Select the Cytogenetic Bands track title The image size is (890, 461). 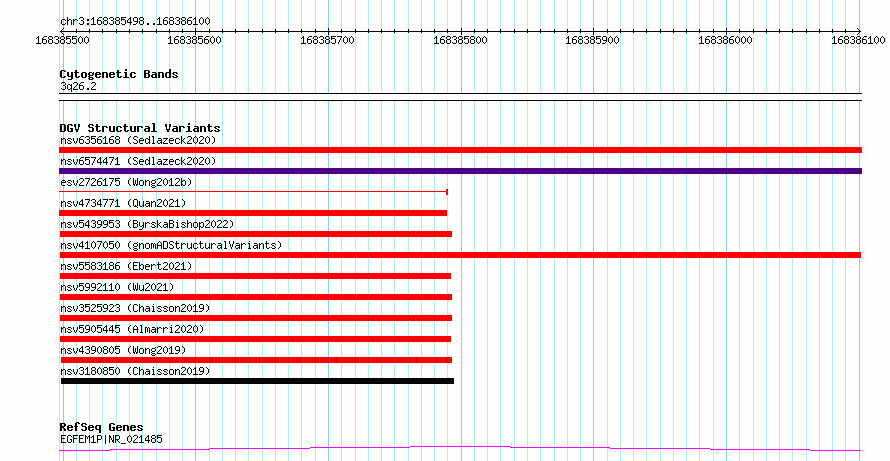[119, 74]
